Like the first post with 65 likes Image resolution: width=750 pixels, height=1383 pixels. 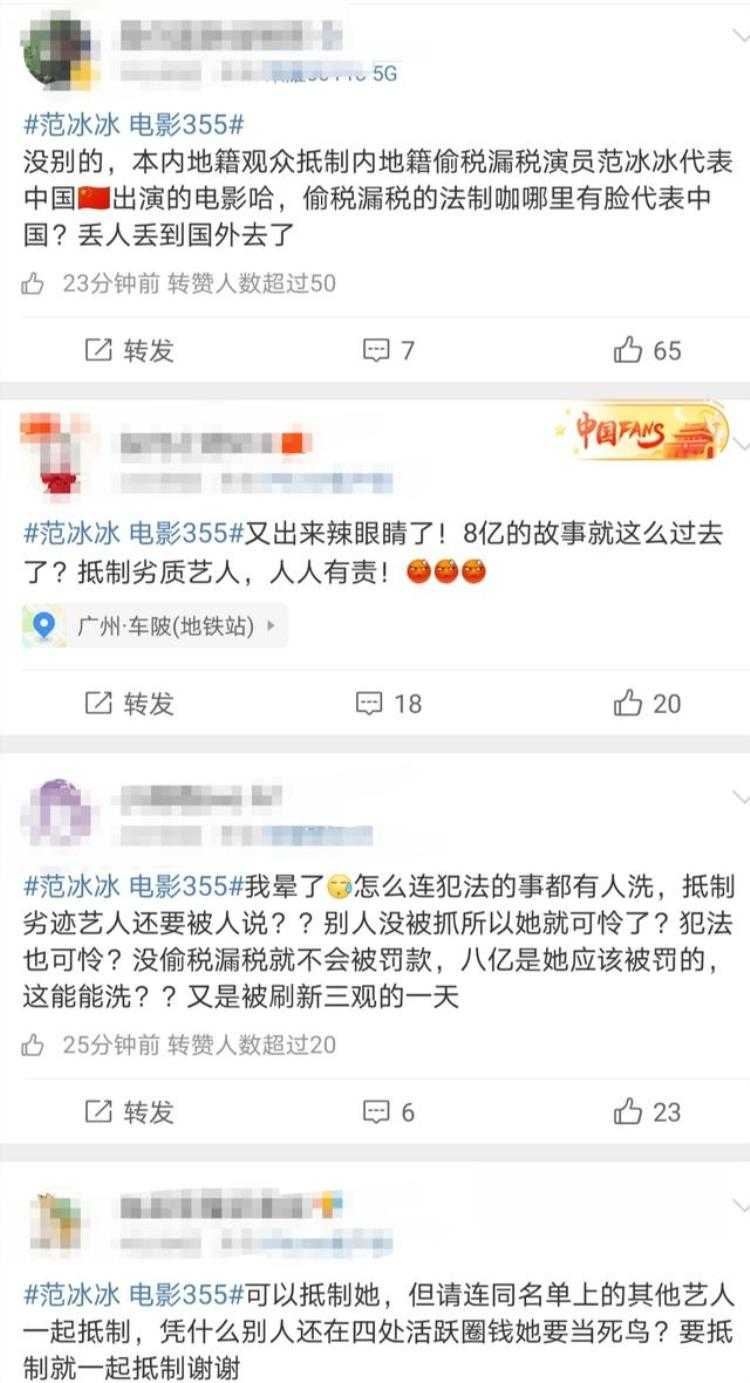647,350
